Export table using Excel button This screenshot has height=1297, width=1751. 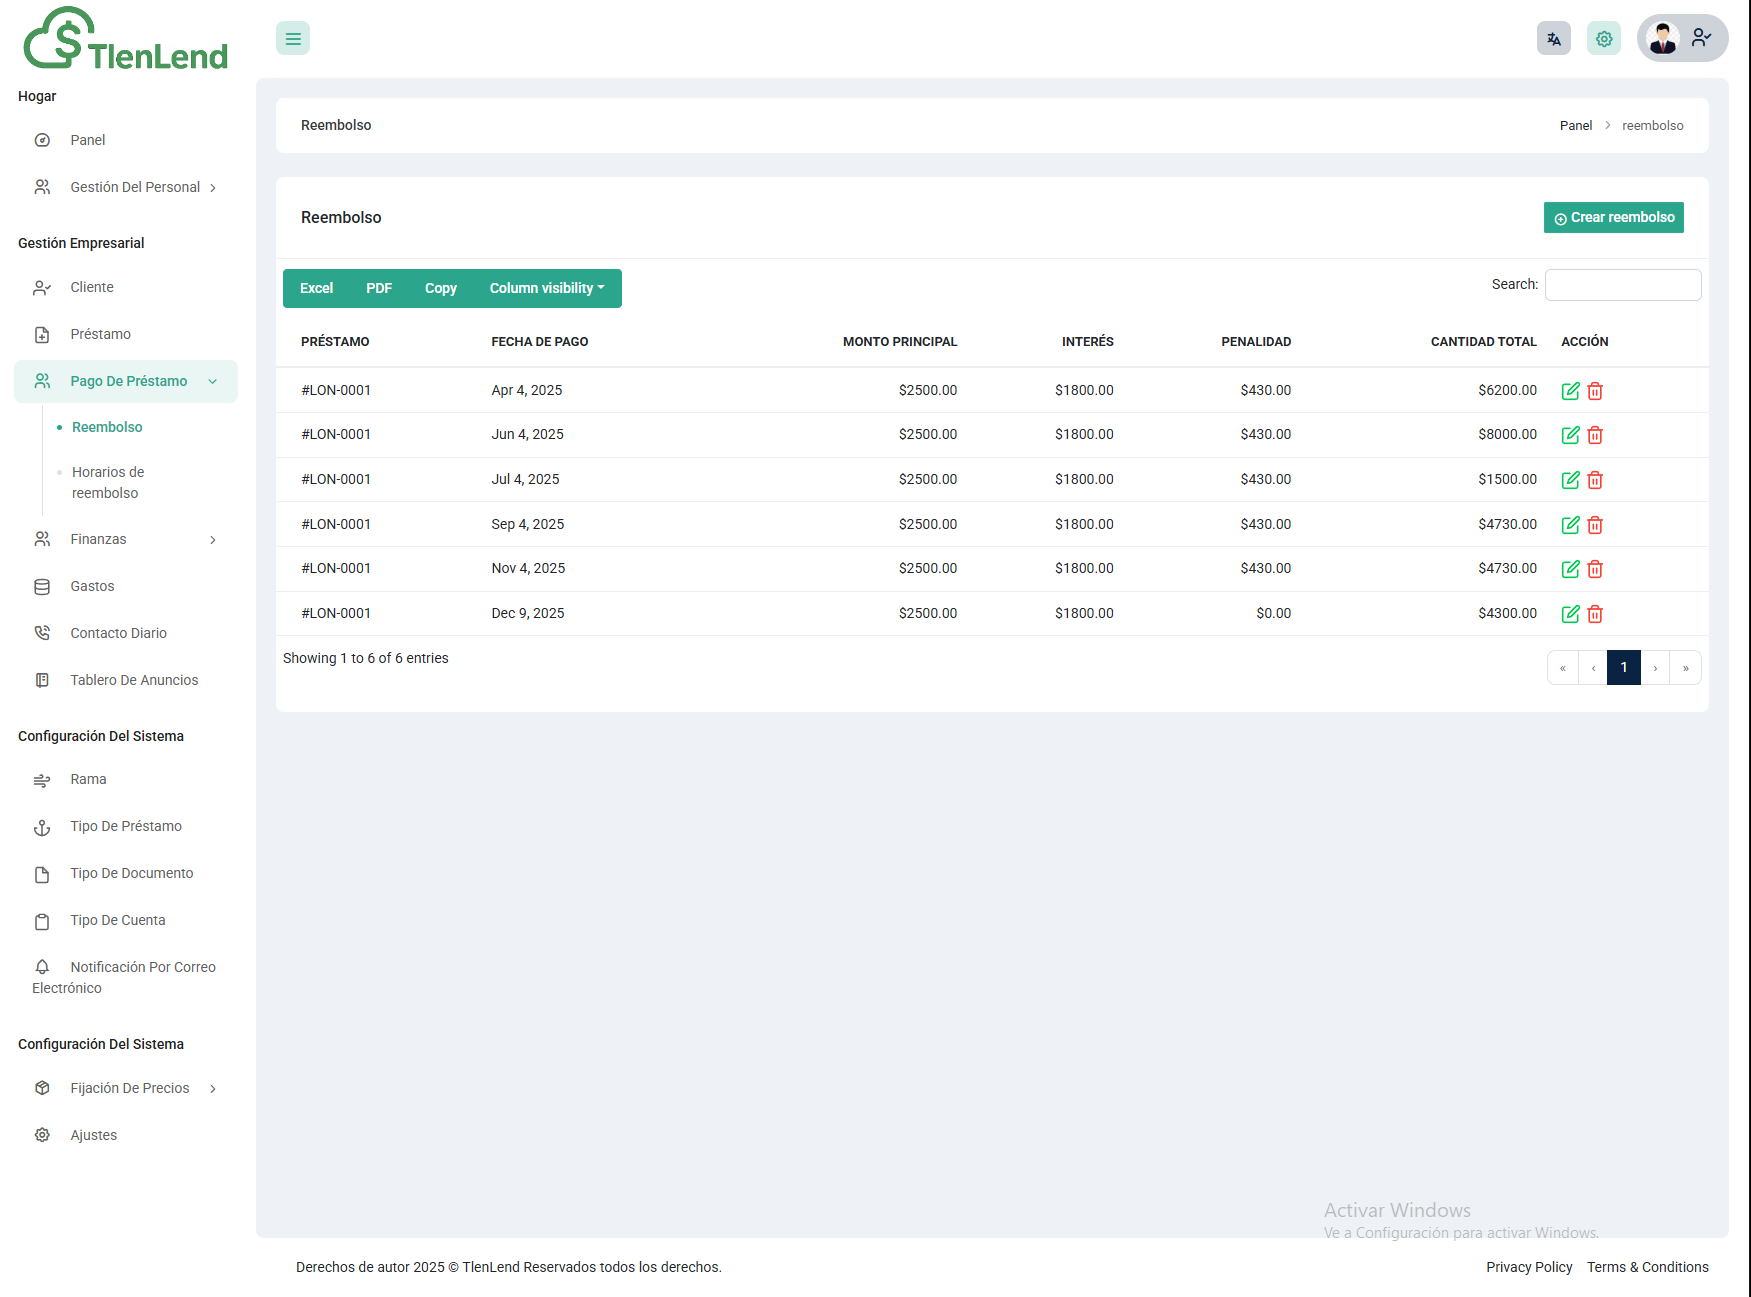pyautogui.click(x=316, y=289)
